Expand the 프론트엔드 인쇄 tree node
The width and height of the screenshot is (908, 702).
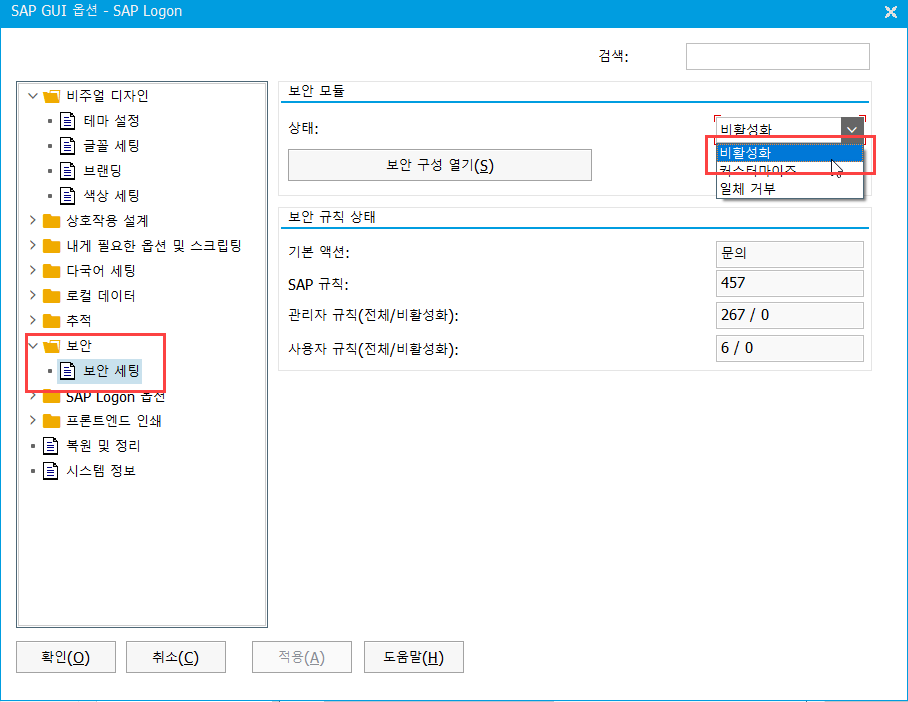point(33,420)
